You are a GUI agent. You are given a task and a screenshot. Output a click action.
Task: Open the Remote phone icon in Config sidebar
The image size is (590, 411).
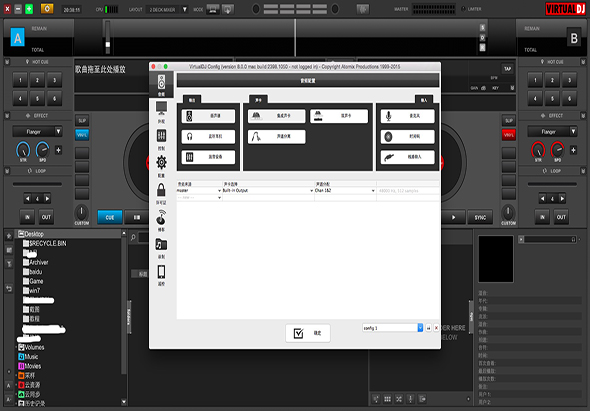[161, 275]
